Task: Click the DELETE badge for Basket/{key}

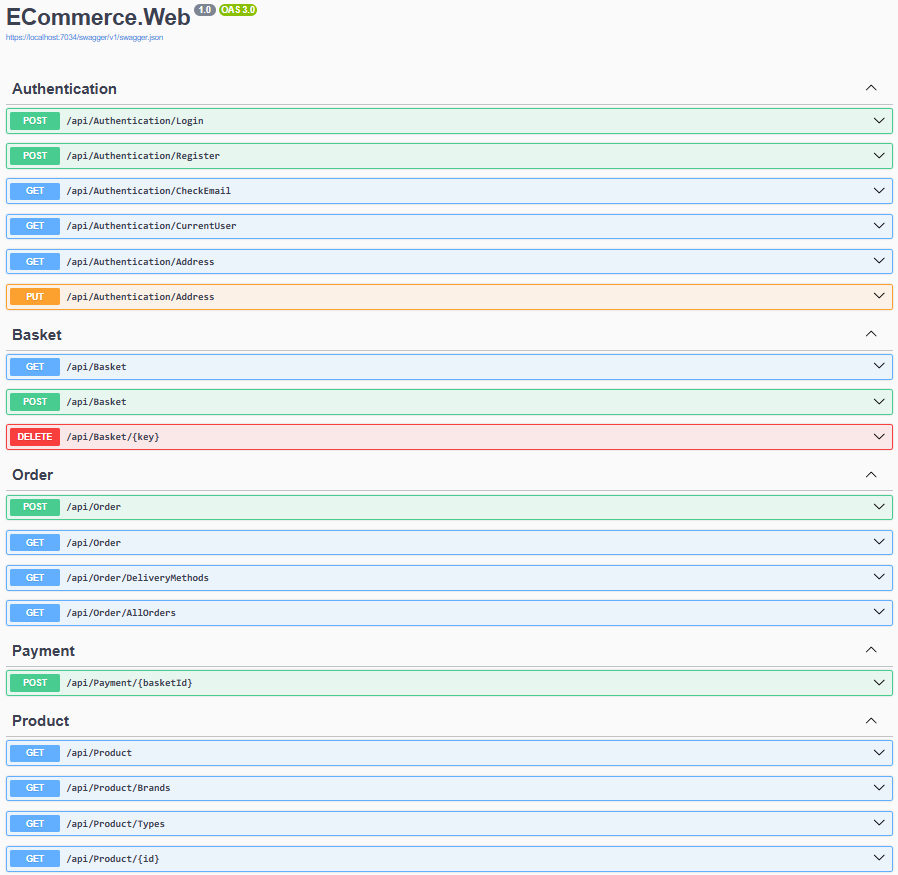Action: tap(35, 437)
